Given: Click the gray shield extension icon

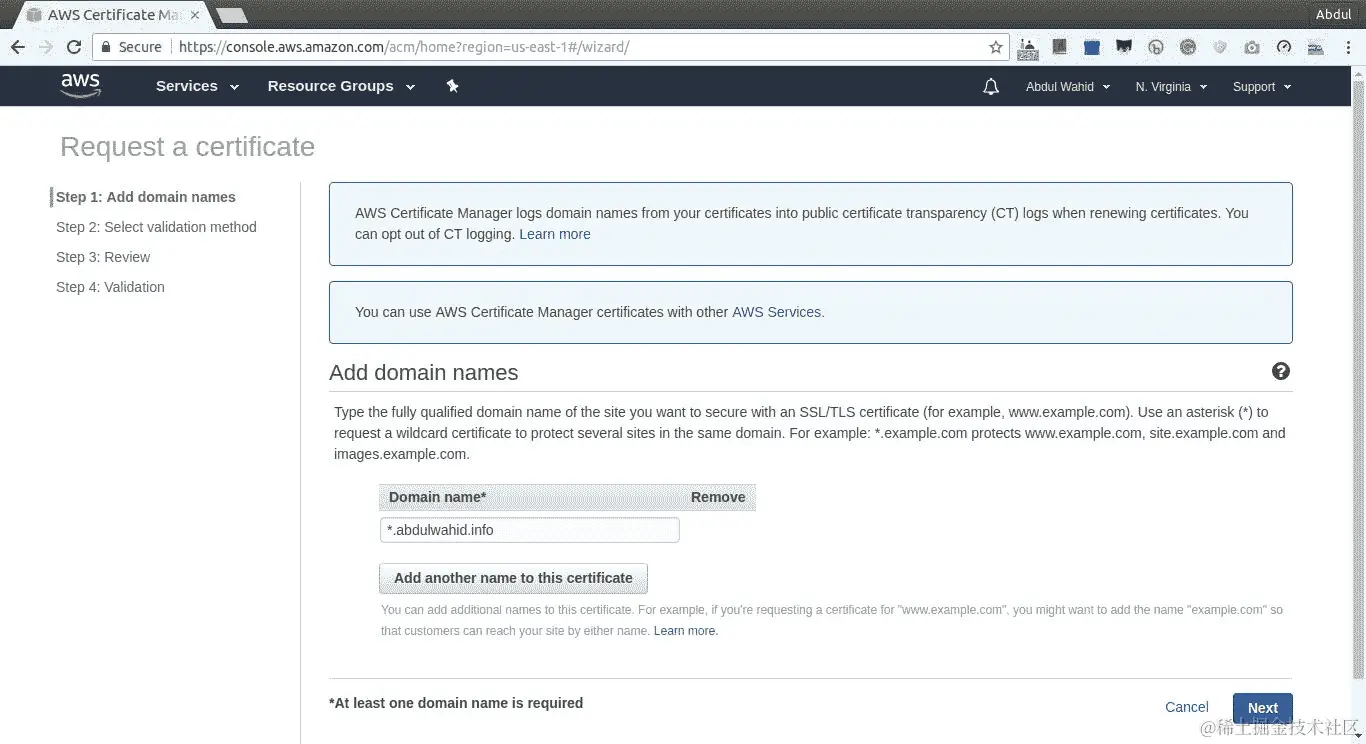Looking at the screenshot, I should click(1220, 47).
